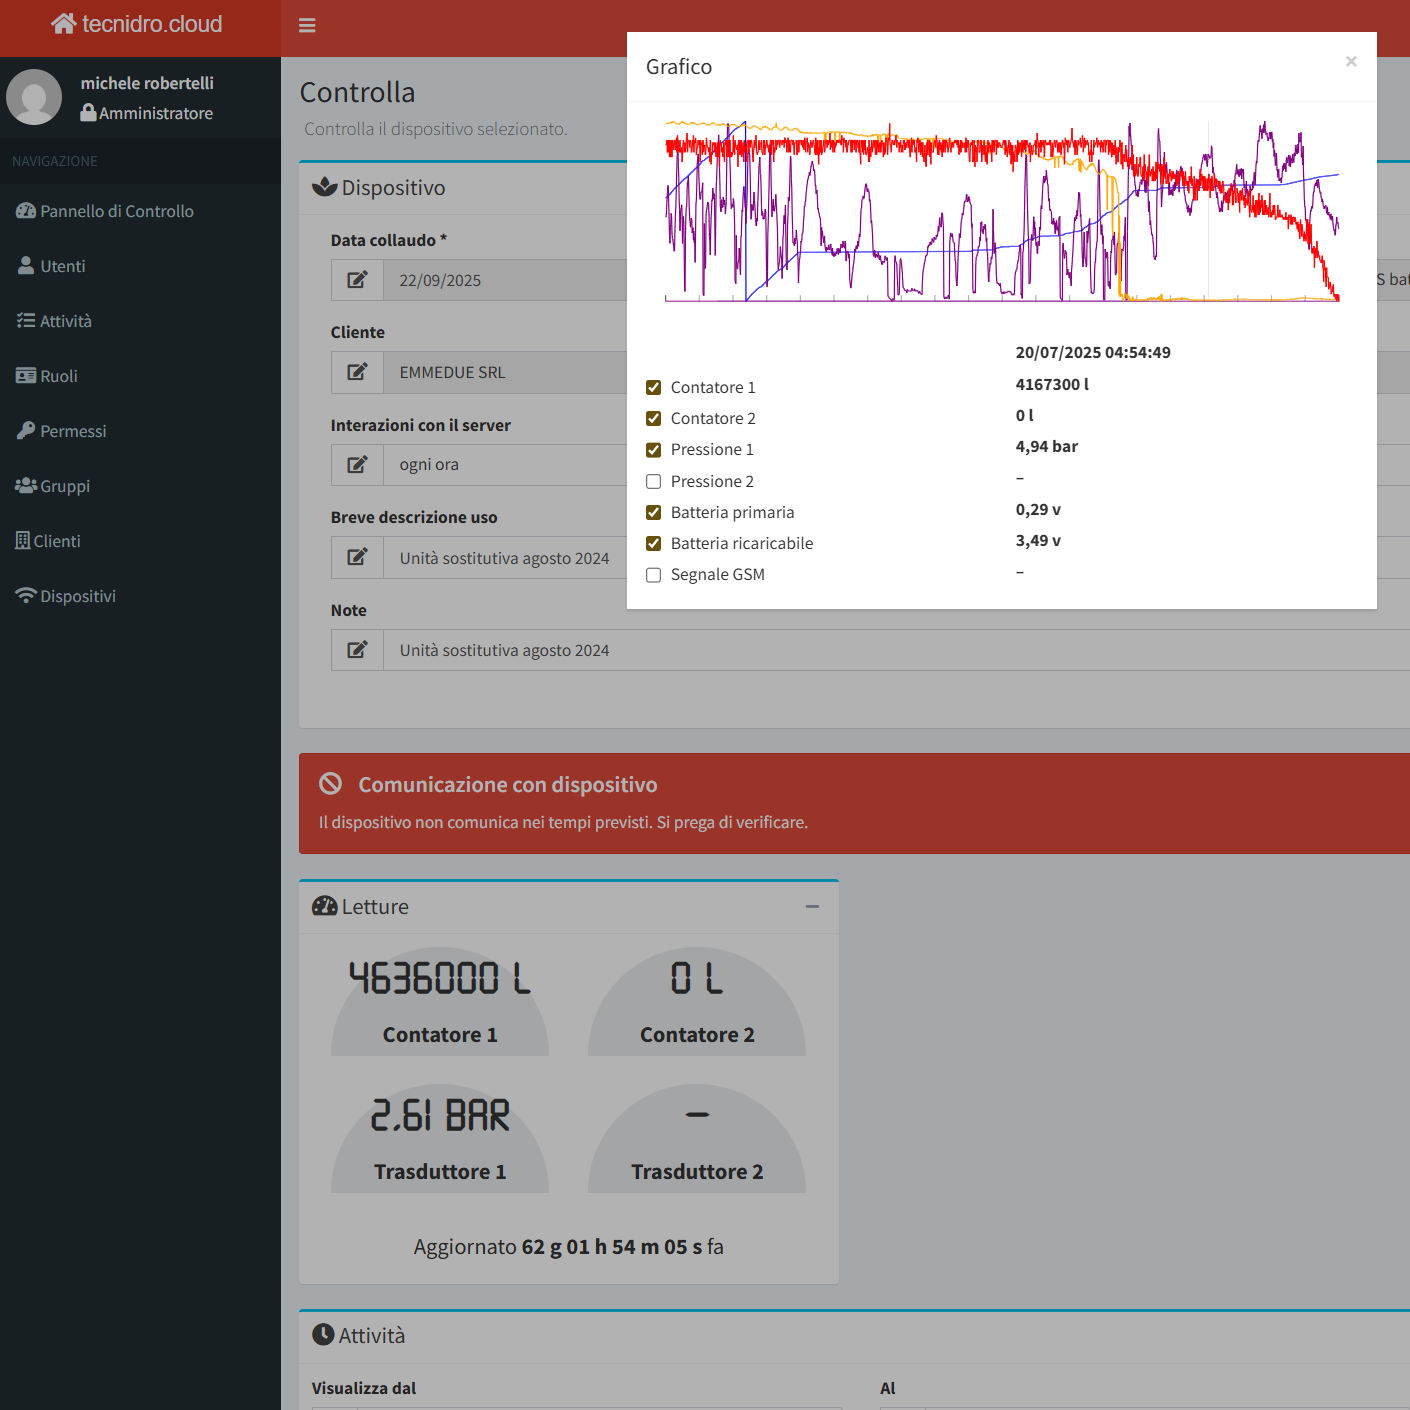Collapse the Letture panel
1410x1410 pixels.
[x=812, y=907]
